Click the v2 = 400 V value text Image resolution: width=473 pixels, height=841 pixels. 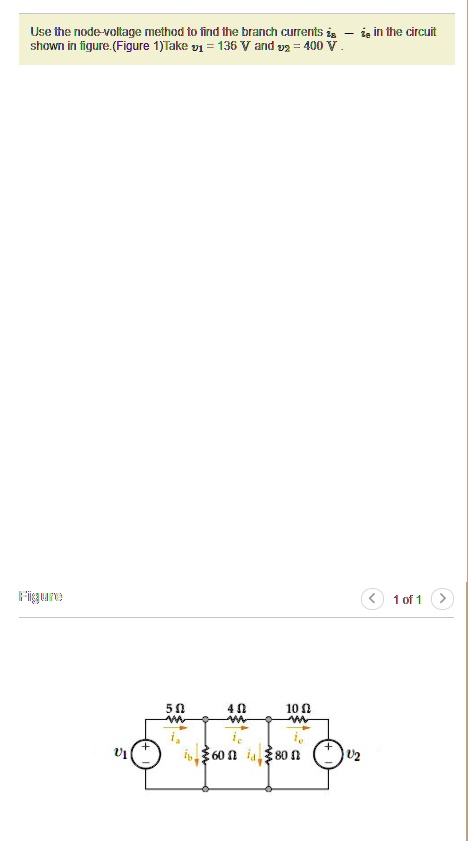[306, 46]
